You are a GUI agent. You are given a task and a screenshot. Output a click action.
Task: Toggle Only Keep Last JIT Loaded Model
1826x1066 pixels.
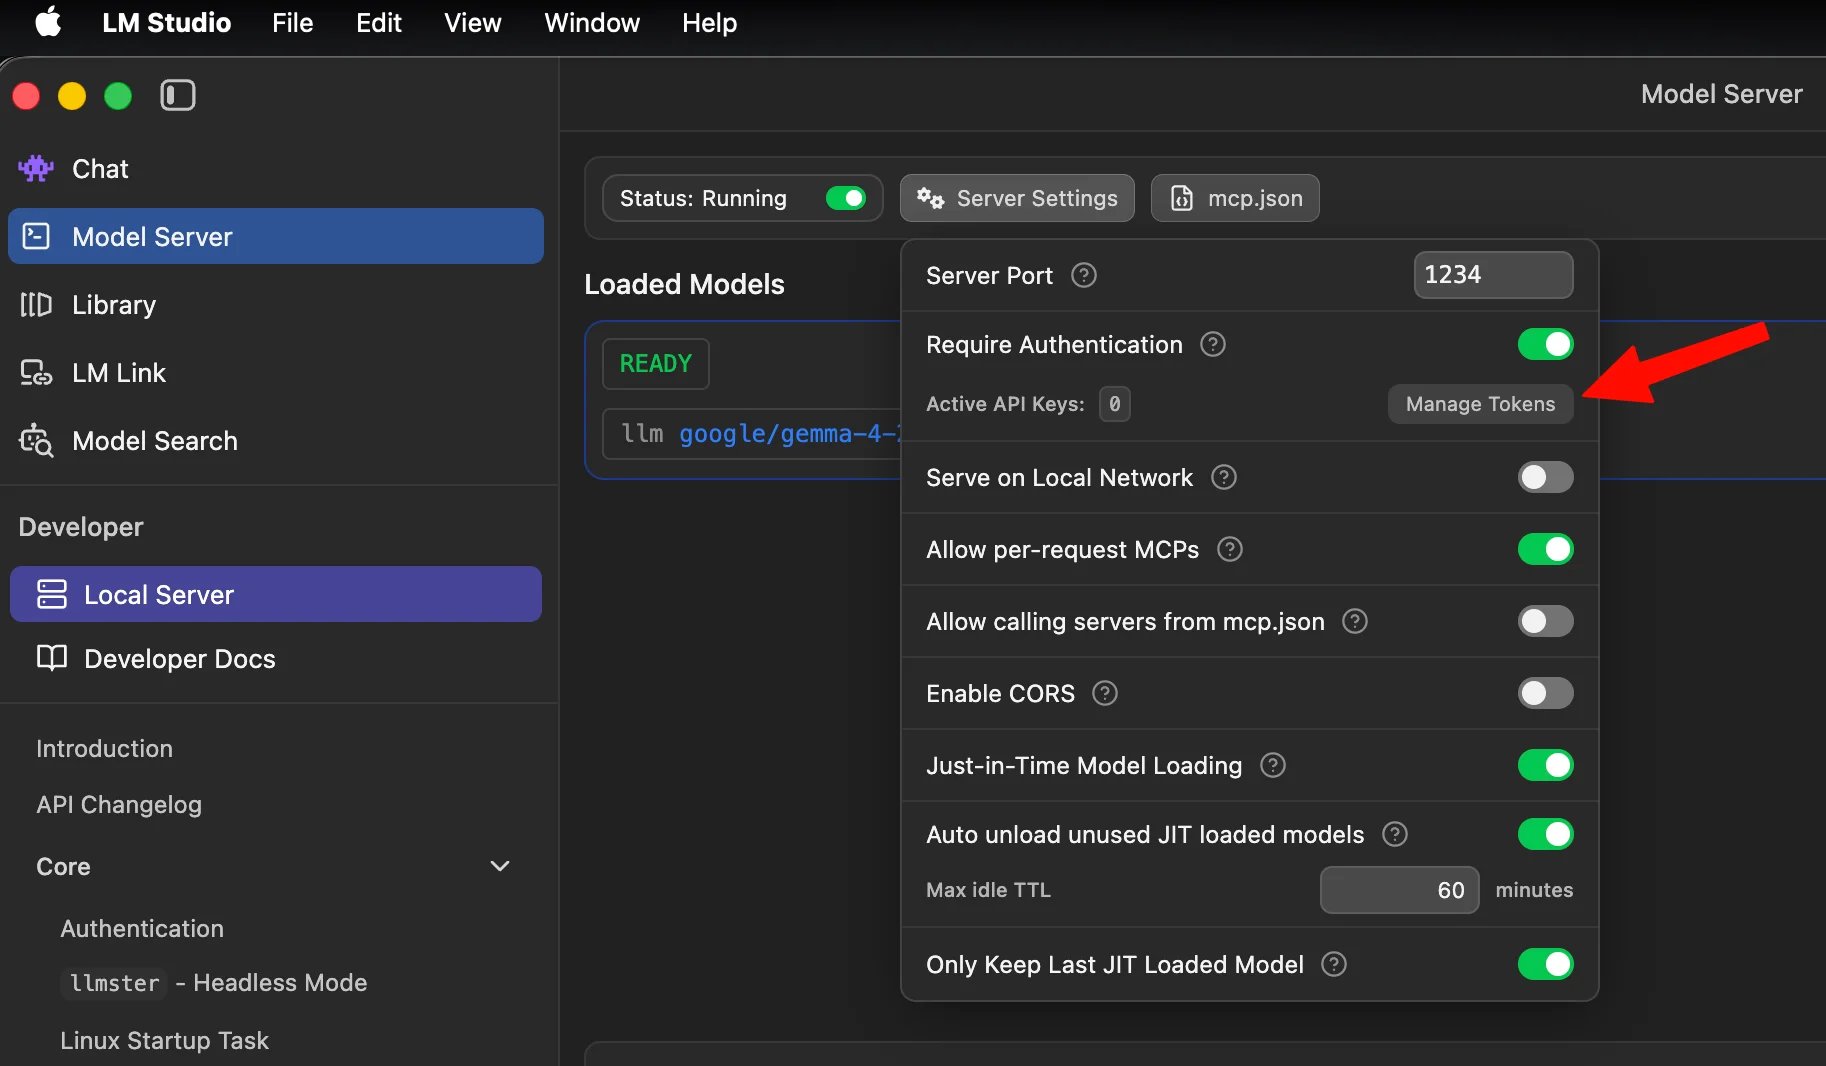[x=1545, y=964]
